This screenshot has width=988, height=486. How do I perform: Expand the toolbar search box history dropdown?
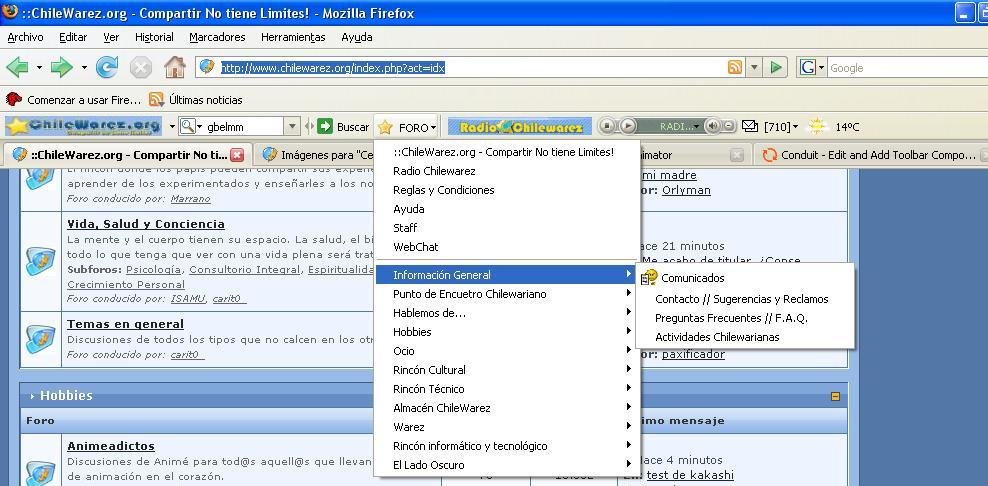click(292, 127)
